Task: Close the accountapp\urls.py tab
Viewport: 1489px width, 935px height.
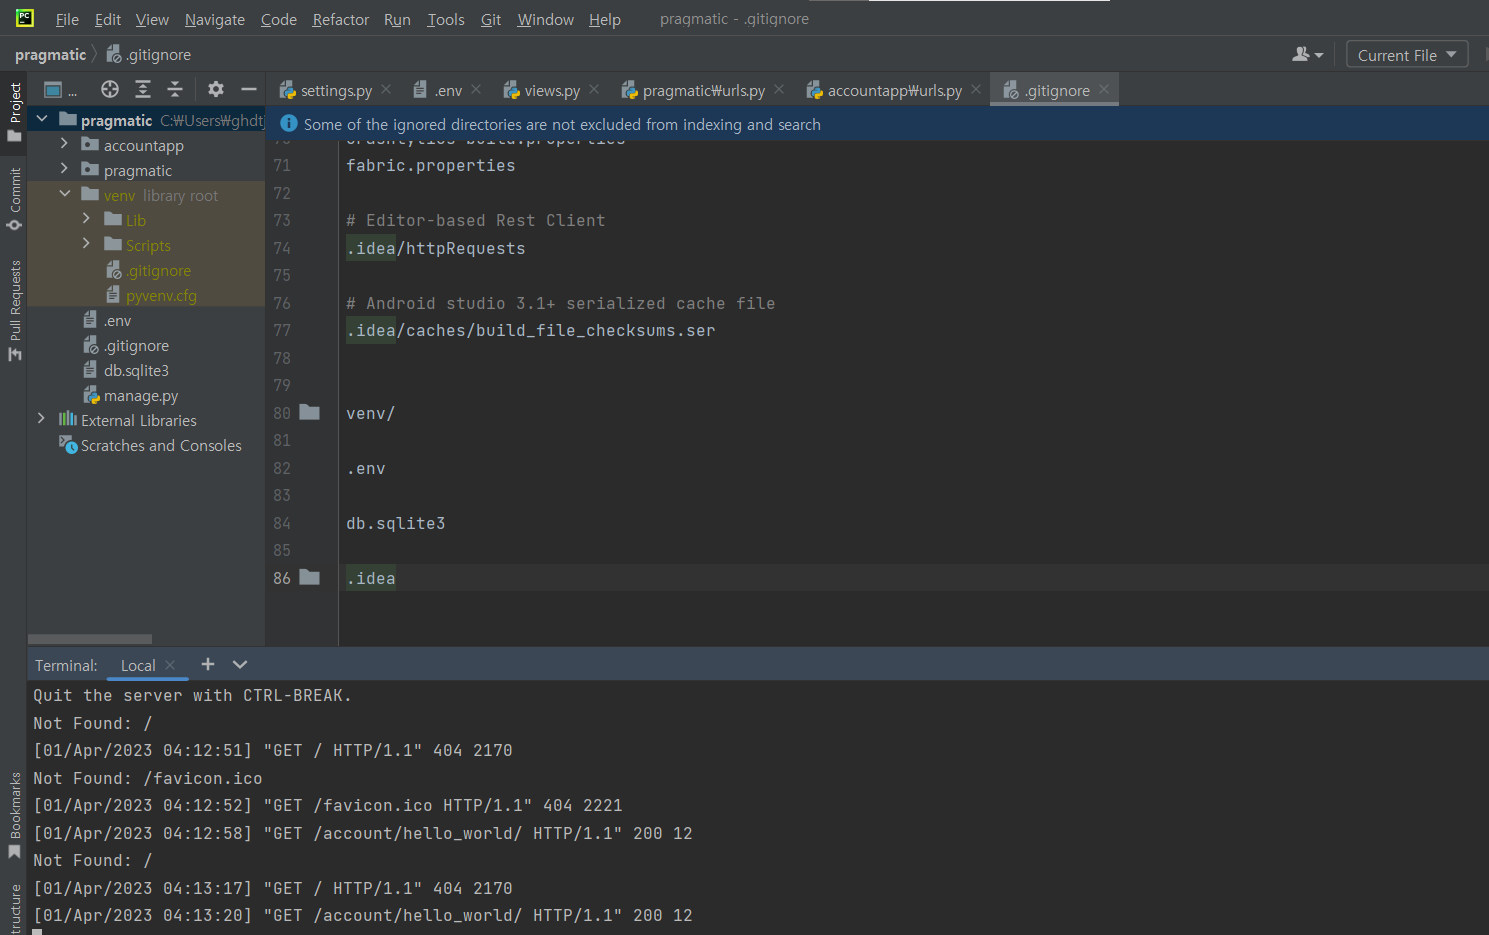Action: pyautogui.click(x=976, y=89)
